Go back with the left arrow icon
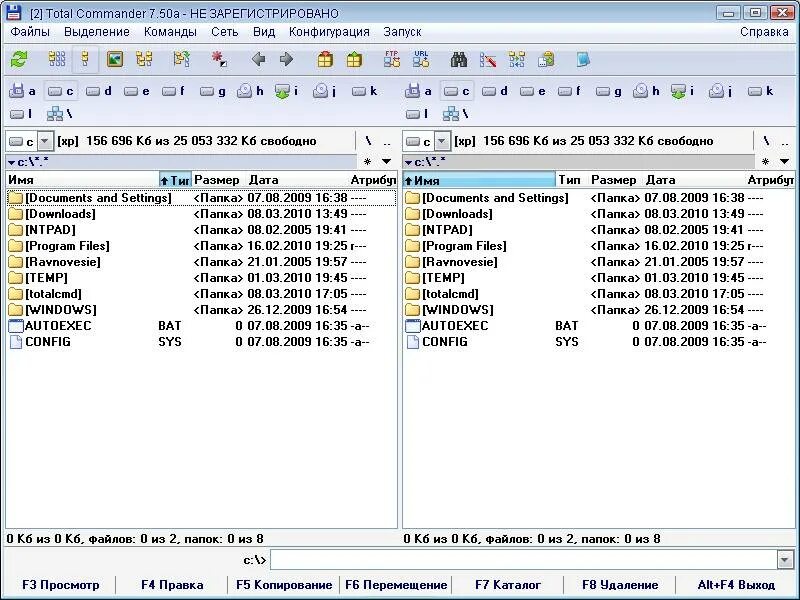Image resolution: width=800 pixels, height=600 pixels. (258, 60)
